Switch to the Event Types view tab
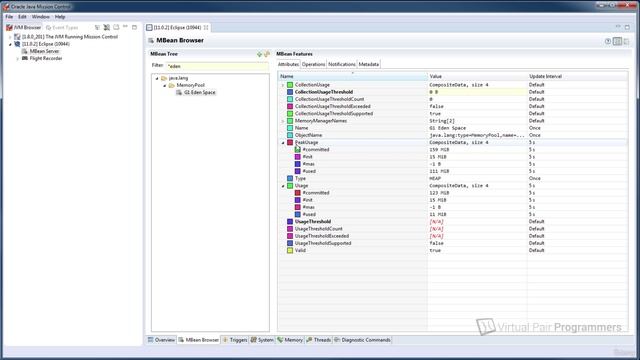Screen dimensions: 640x360 [x=62, y=27]
